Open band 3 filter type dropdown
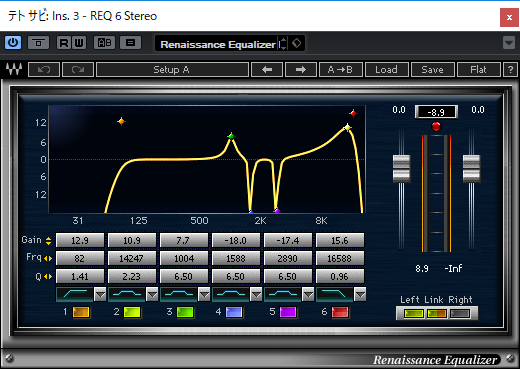 [x=204, y=294]
